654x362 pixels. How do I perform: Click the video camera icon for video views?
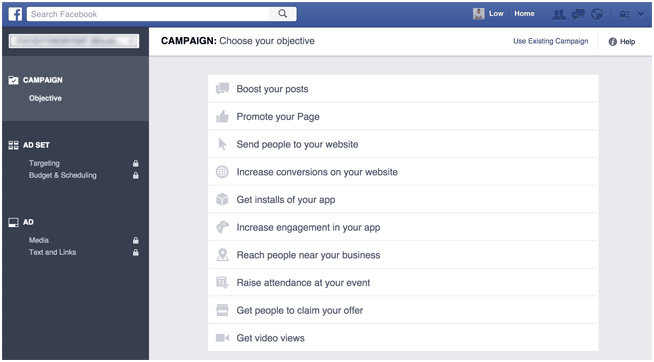coord(222,338)
